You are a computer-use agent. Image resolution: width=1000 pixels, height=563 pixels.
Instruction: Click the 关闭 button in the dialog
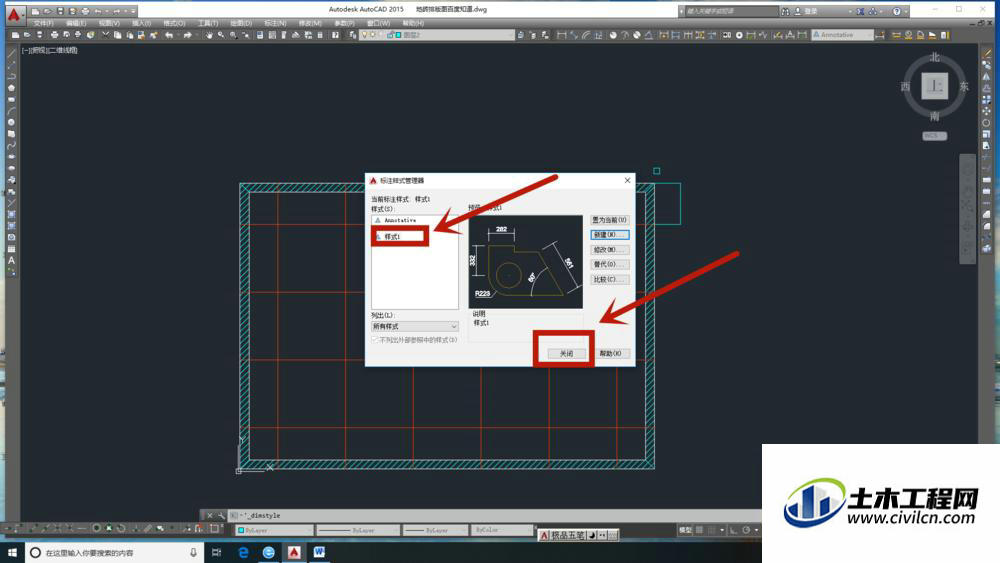pos(566,353)
